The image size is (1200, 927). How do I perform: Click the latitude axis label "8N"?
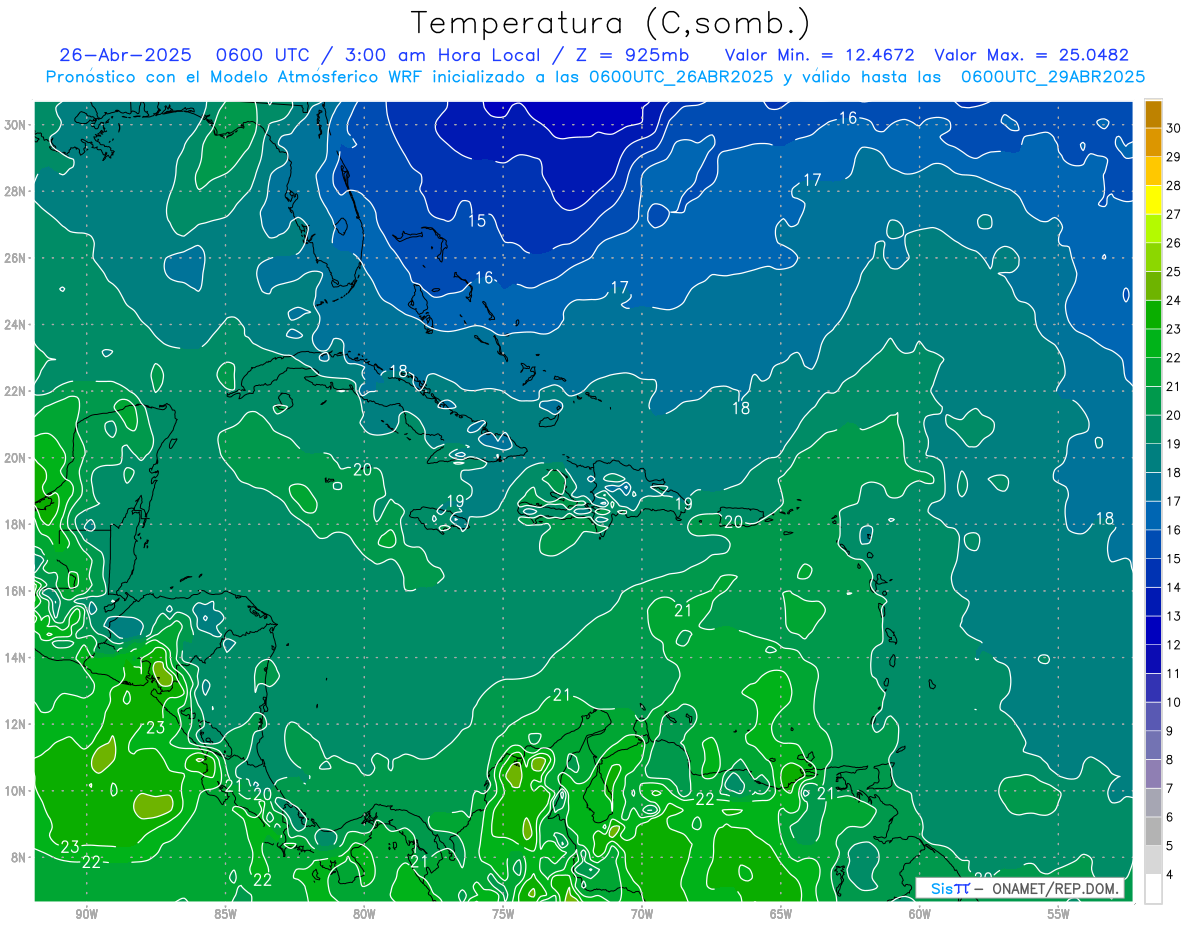tap(19, 857)
